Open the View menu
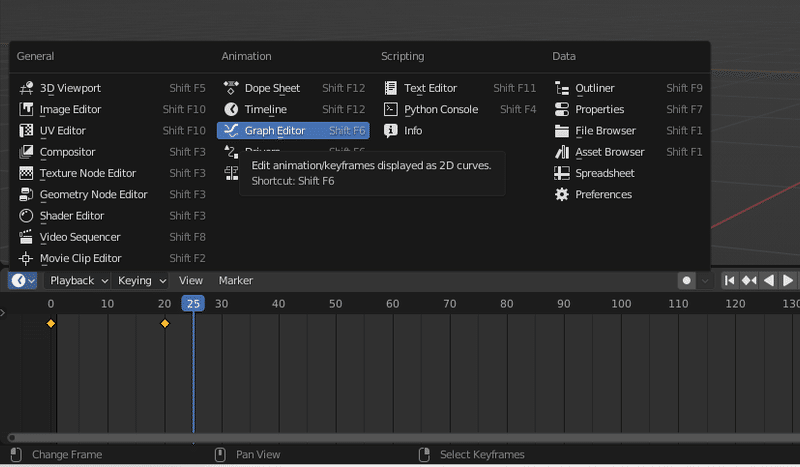The width and height of the screenshot is (800, 467). click(x=190, y=280)
